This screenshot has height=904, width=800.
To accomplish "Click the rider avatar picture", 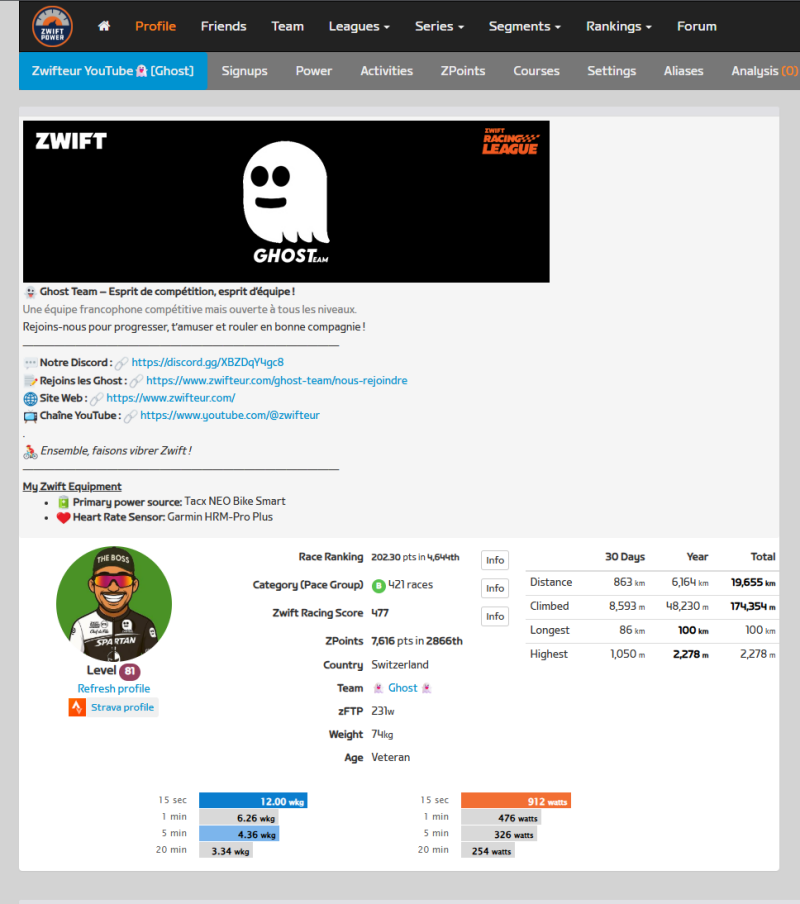I will 114,604.
